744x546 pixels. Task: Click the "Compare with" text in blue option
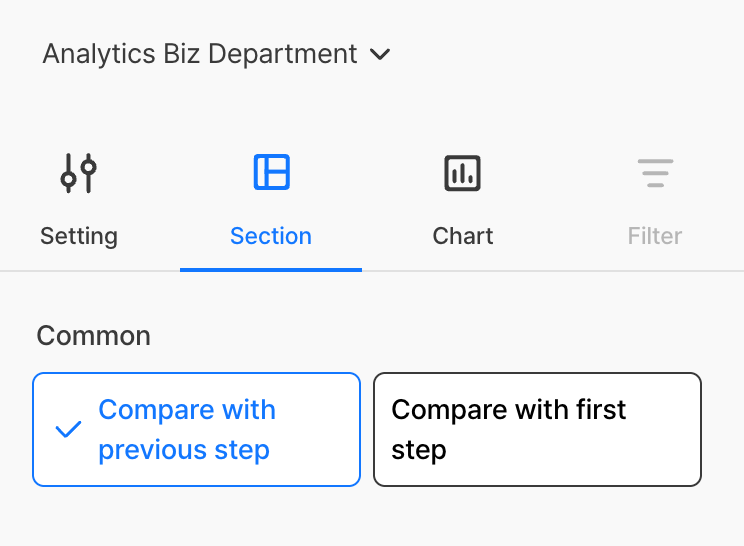pyautogui.click(x=187, y=410)
